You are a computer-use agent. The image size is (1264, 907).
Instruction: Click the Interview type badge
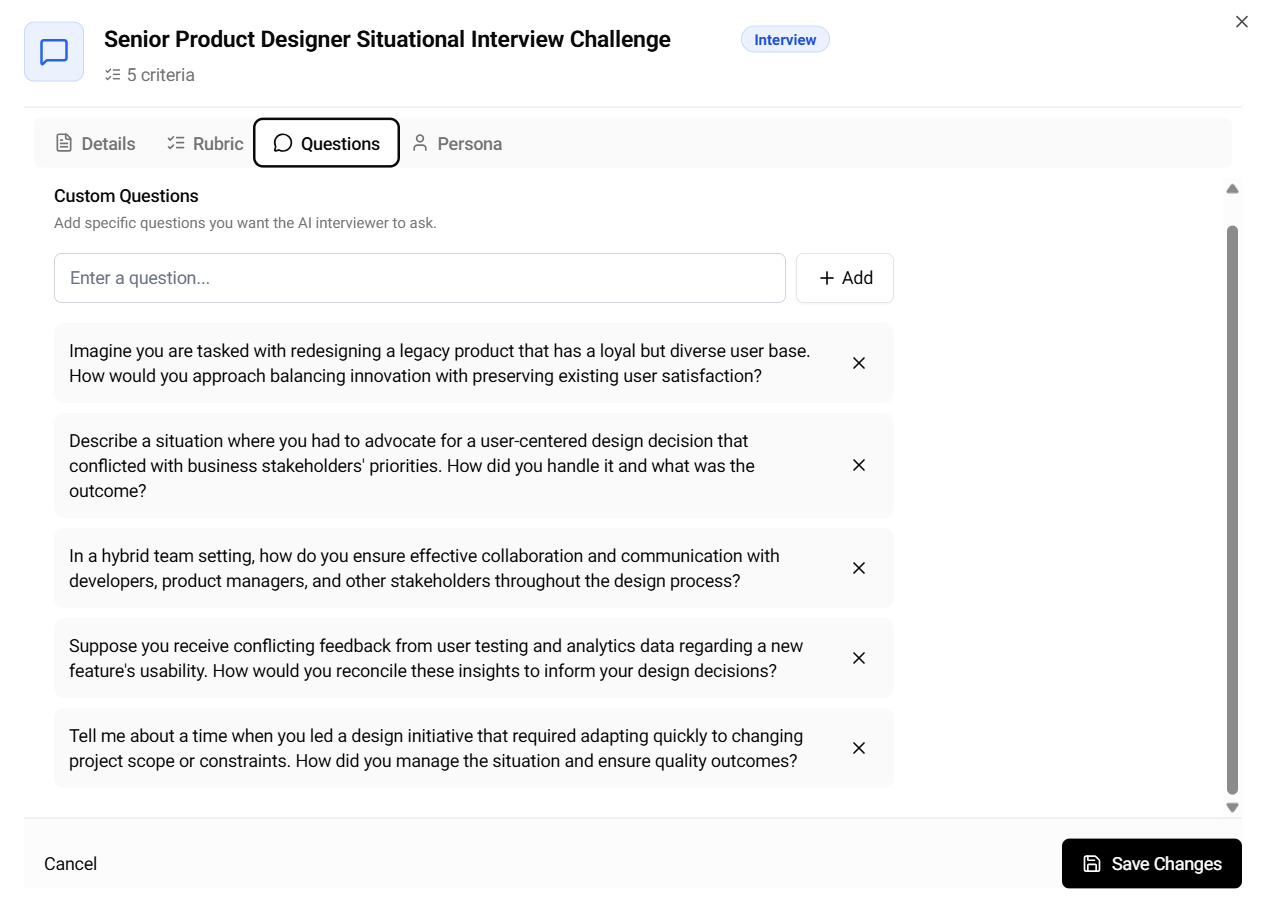point(785,40)
